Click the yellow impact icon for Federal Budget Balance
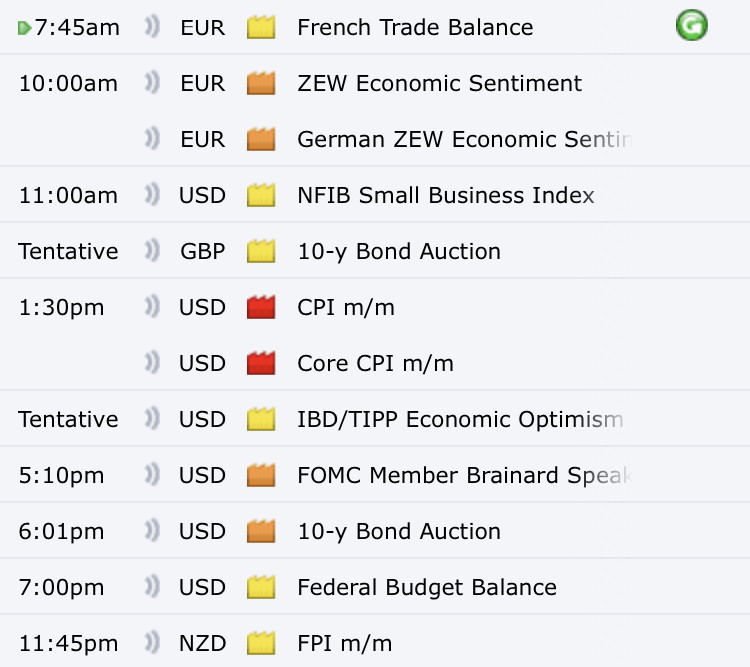Image resolution: width=750 pixels, height=667 pixels. [x=261, y=587]
